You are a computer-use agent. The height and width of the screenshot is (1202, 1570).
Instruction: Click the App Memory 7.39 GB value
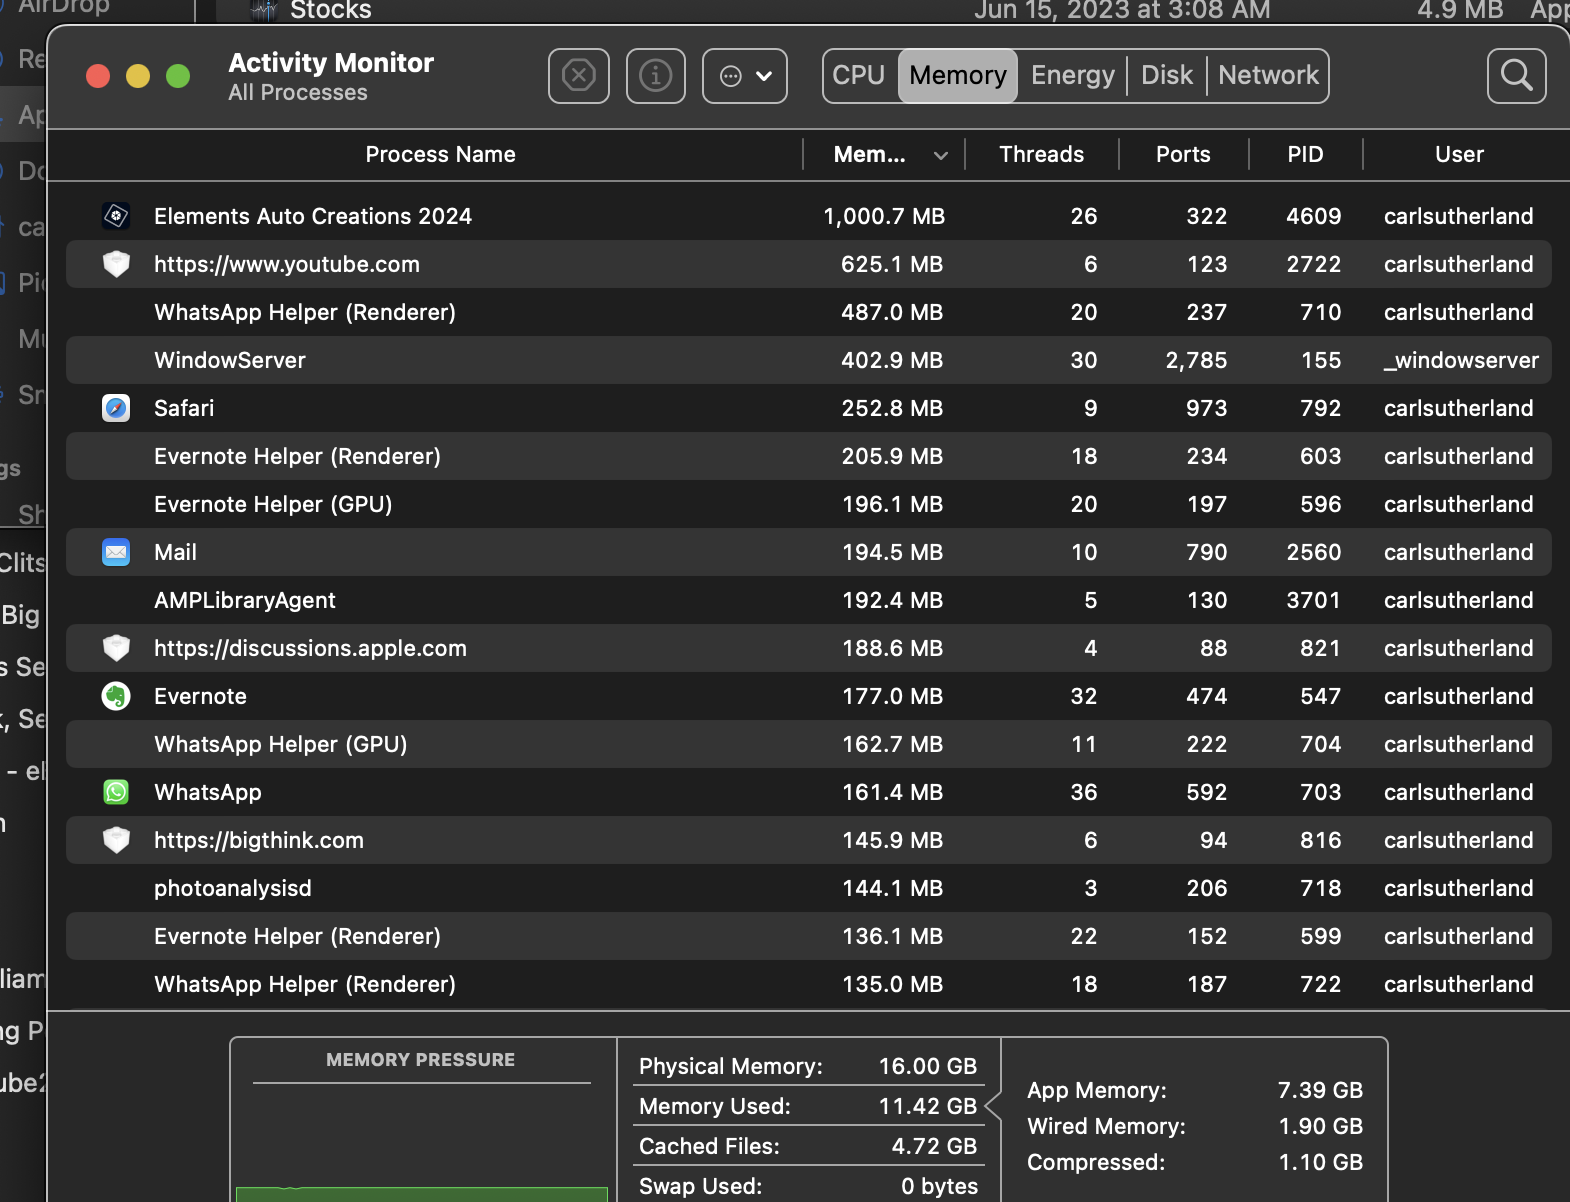(1320, 1090)
